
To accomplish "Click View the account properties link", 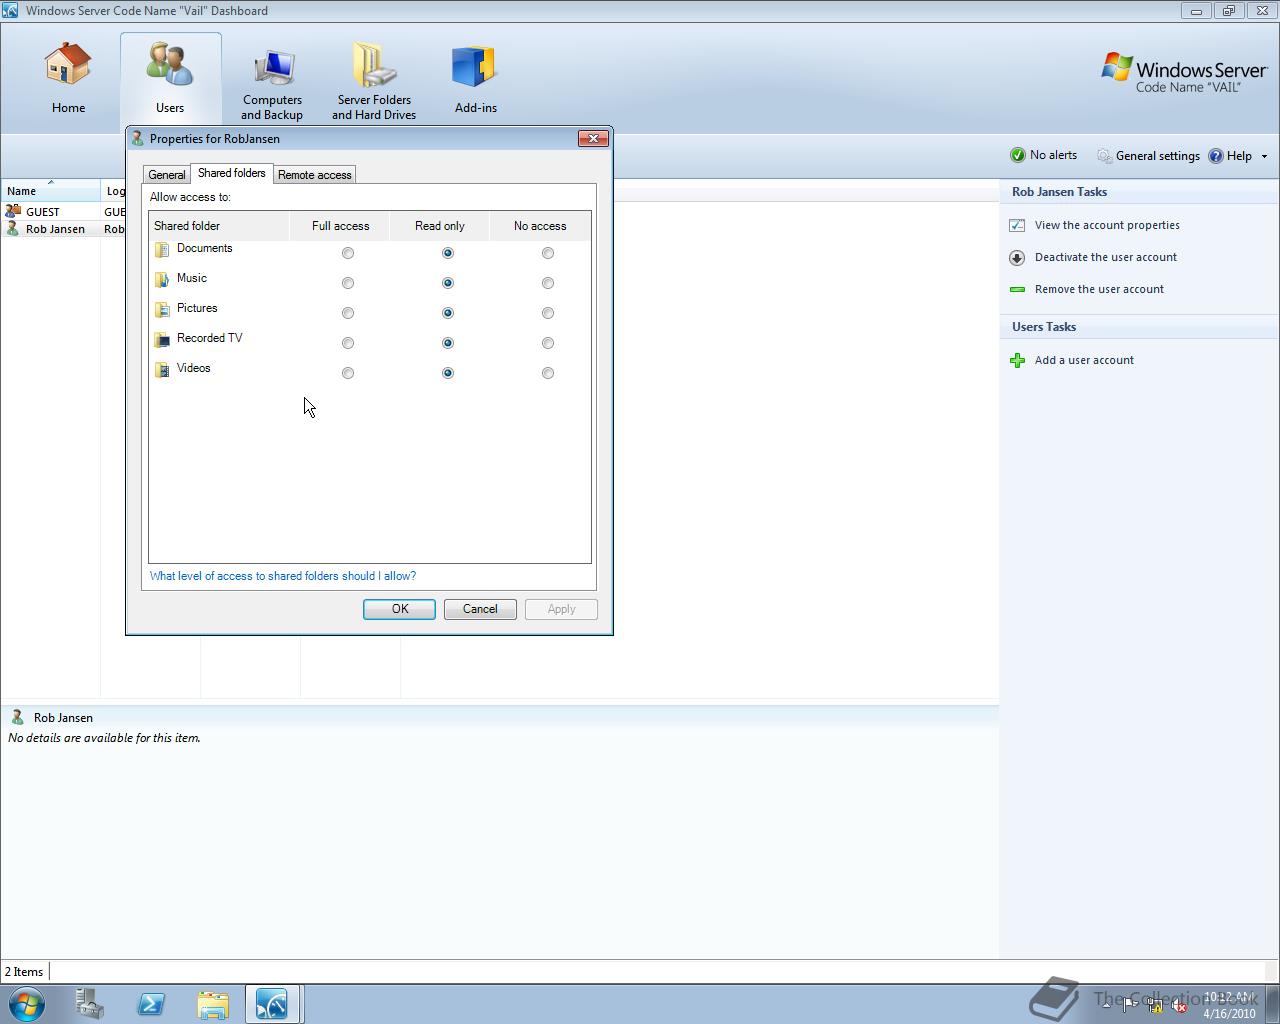I will (1107, 225).
